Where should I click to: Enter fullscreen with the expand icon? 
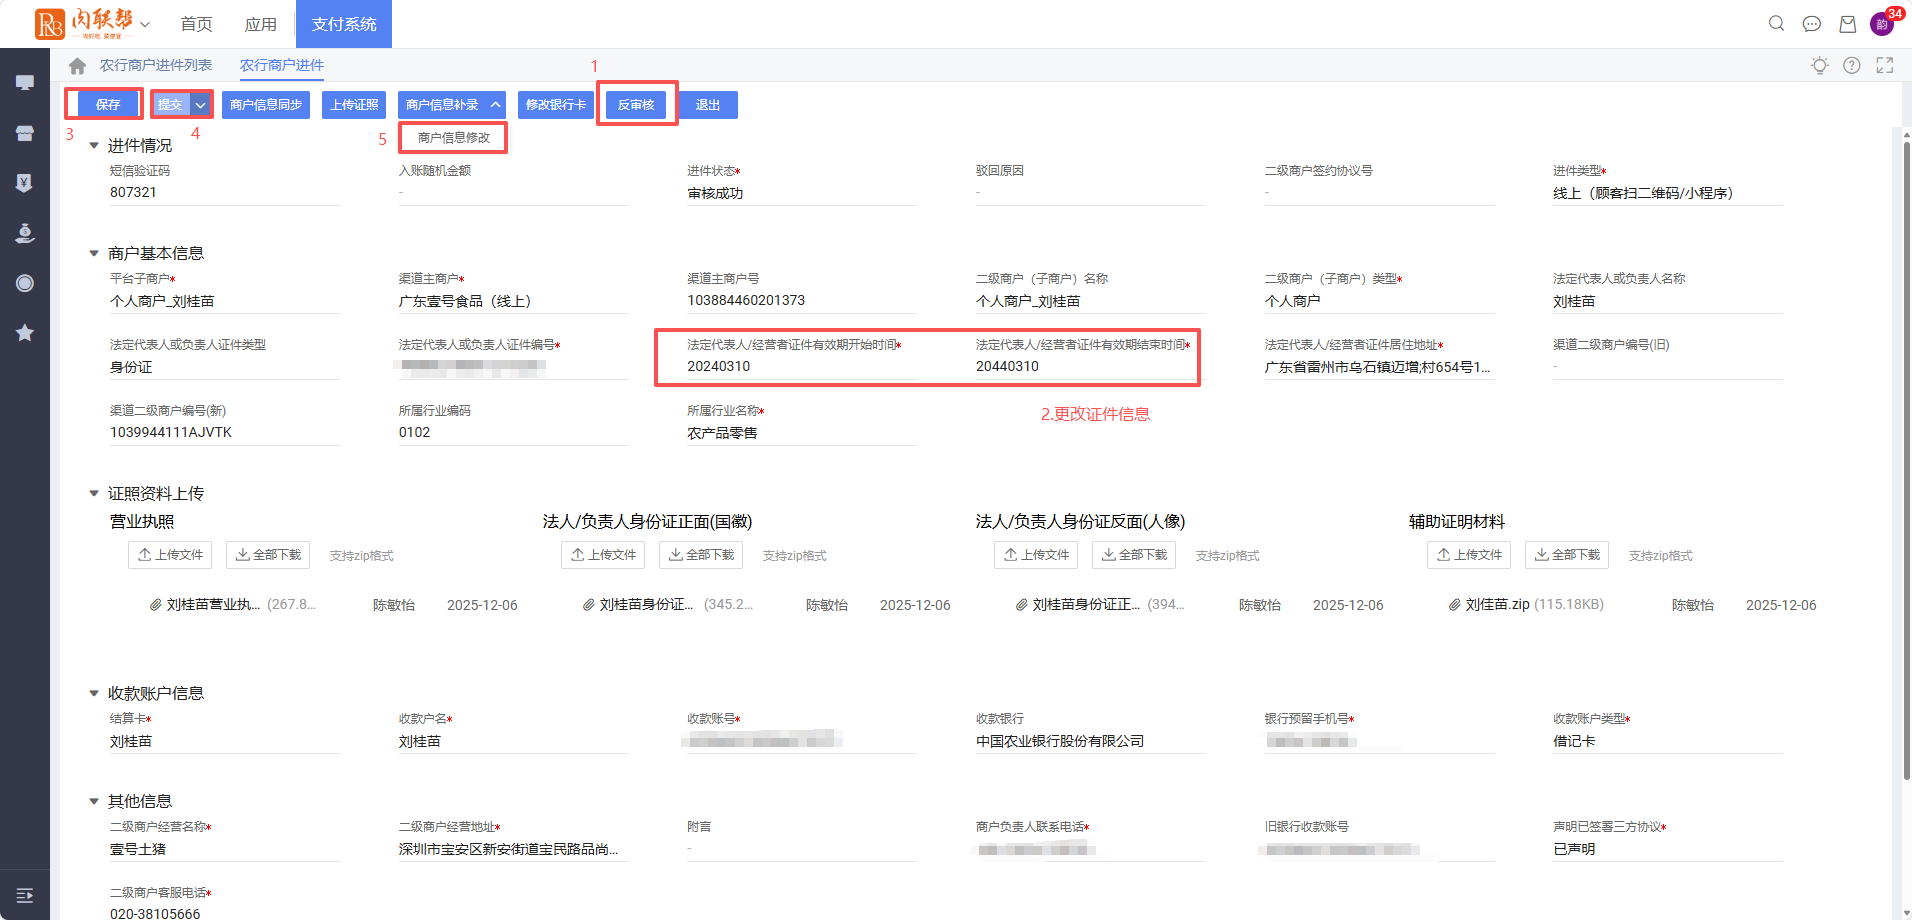1885,66
